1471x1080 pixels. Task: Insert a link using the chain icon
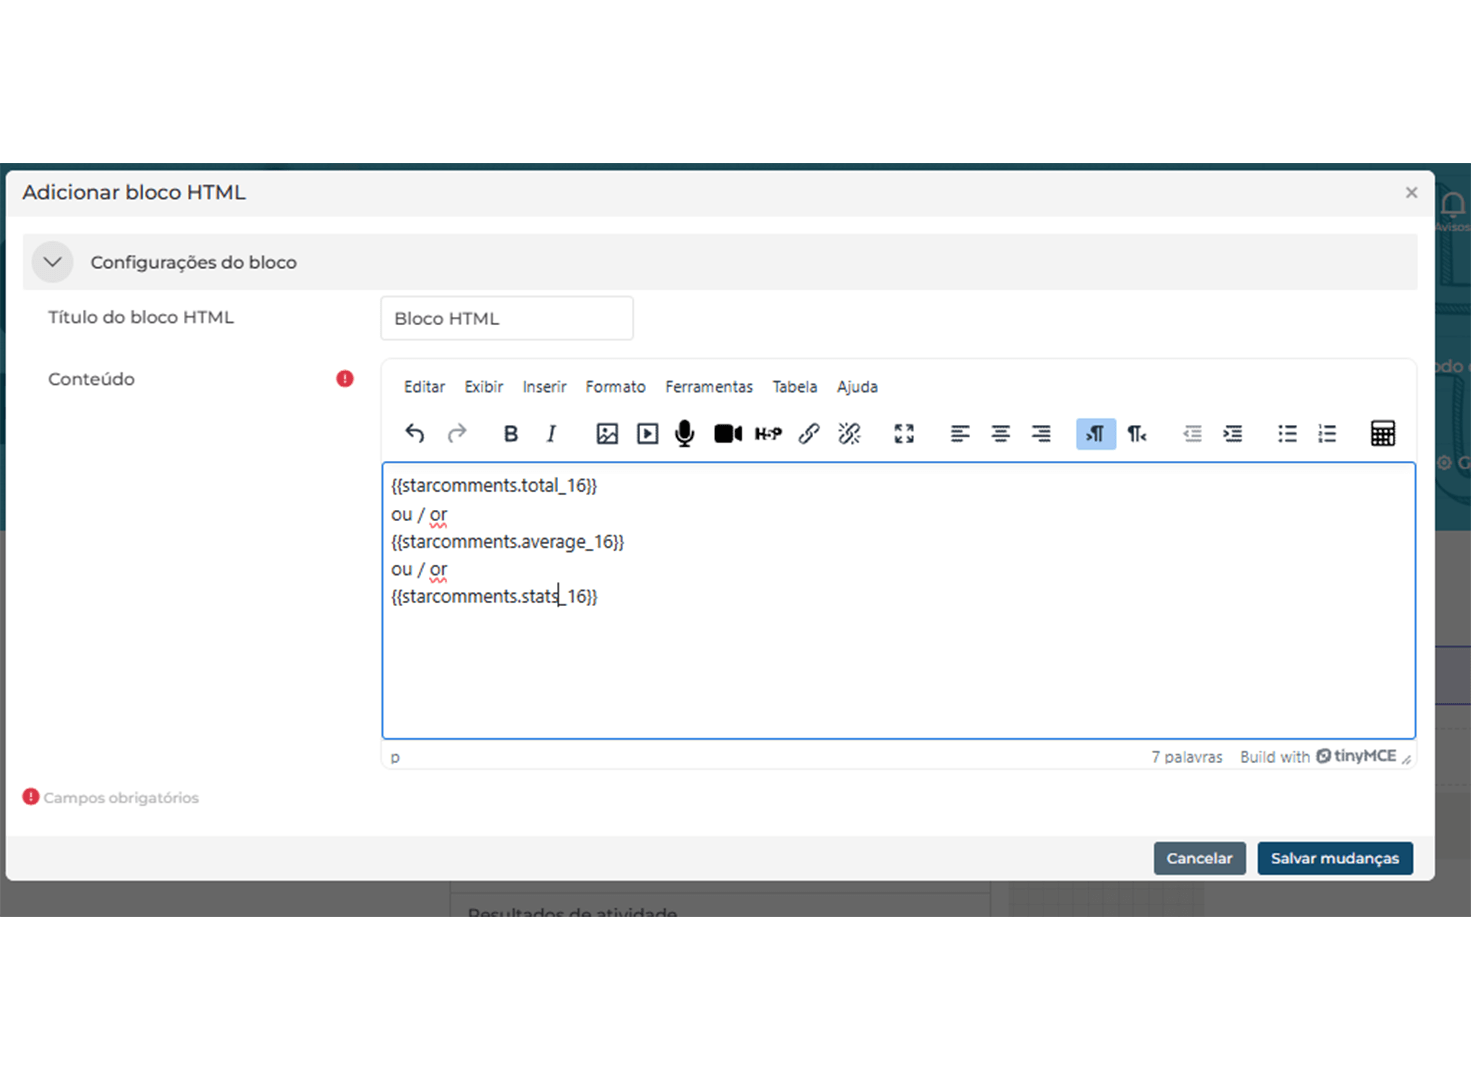(x=809, y=433)
